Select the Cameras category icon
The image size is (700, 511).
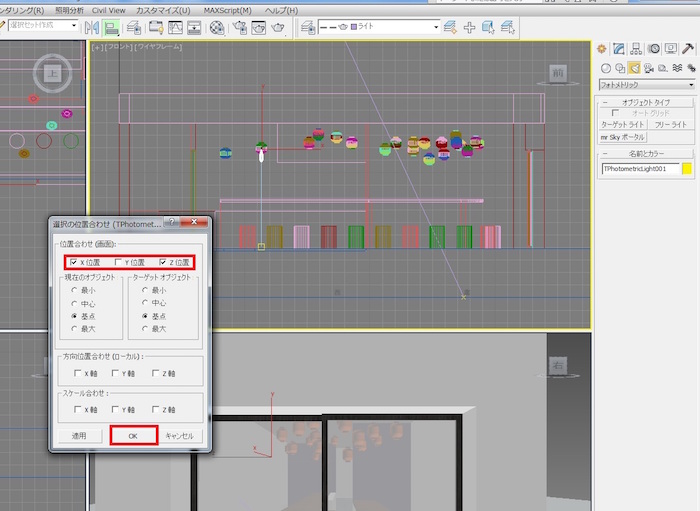pyautogui.click(x=648, y=68)
